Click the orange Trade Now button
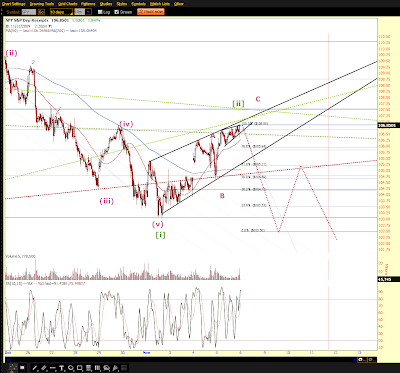The height and width of the screenshot is (373, 400). pos(151,12)
